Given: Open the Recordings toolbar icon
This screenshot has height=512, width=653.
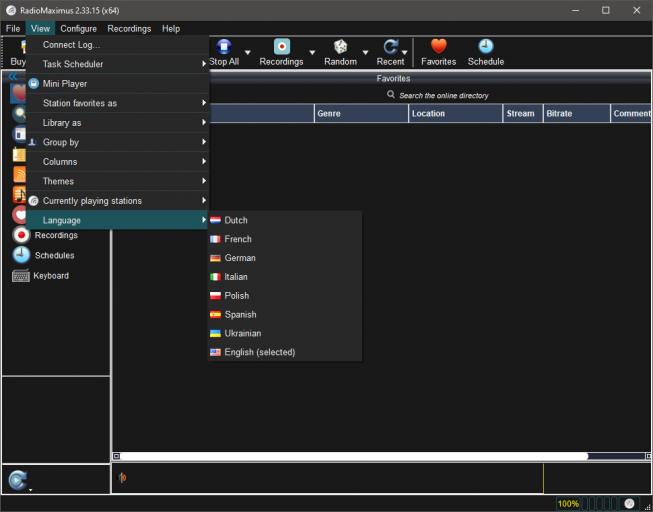Looking at the screenshot, I should (282, 47).
